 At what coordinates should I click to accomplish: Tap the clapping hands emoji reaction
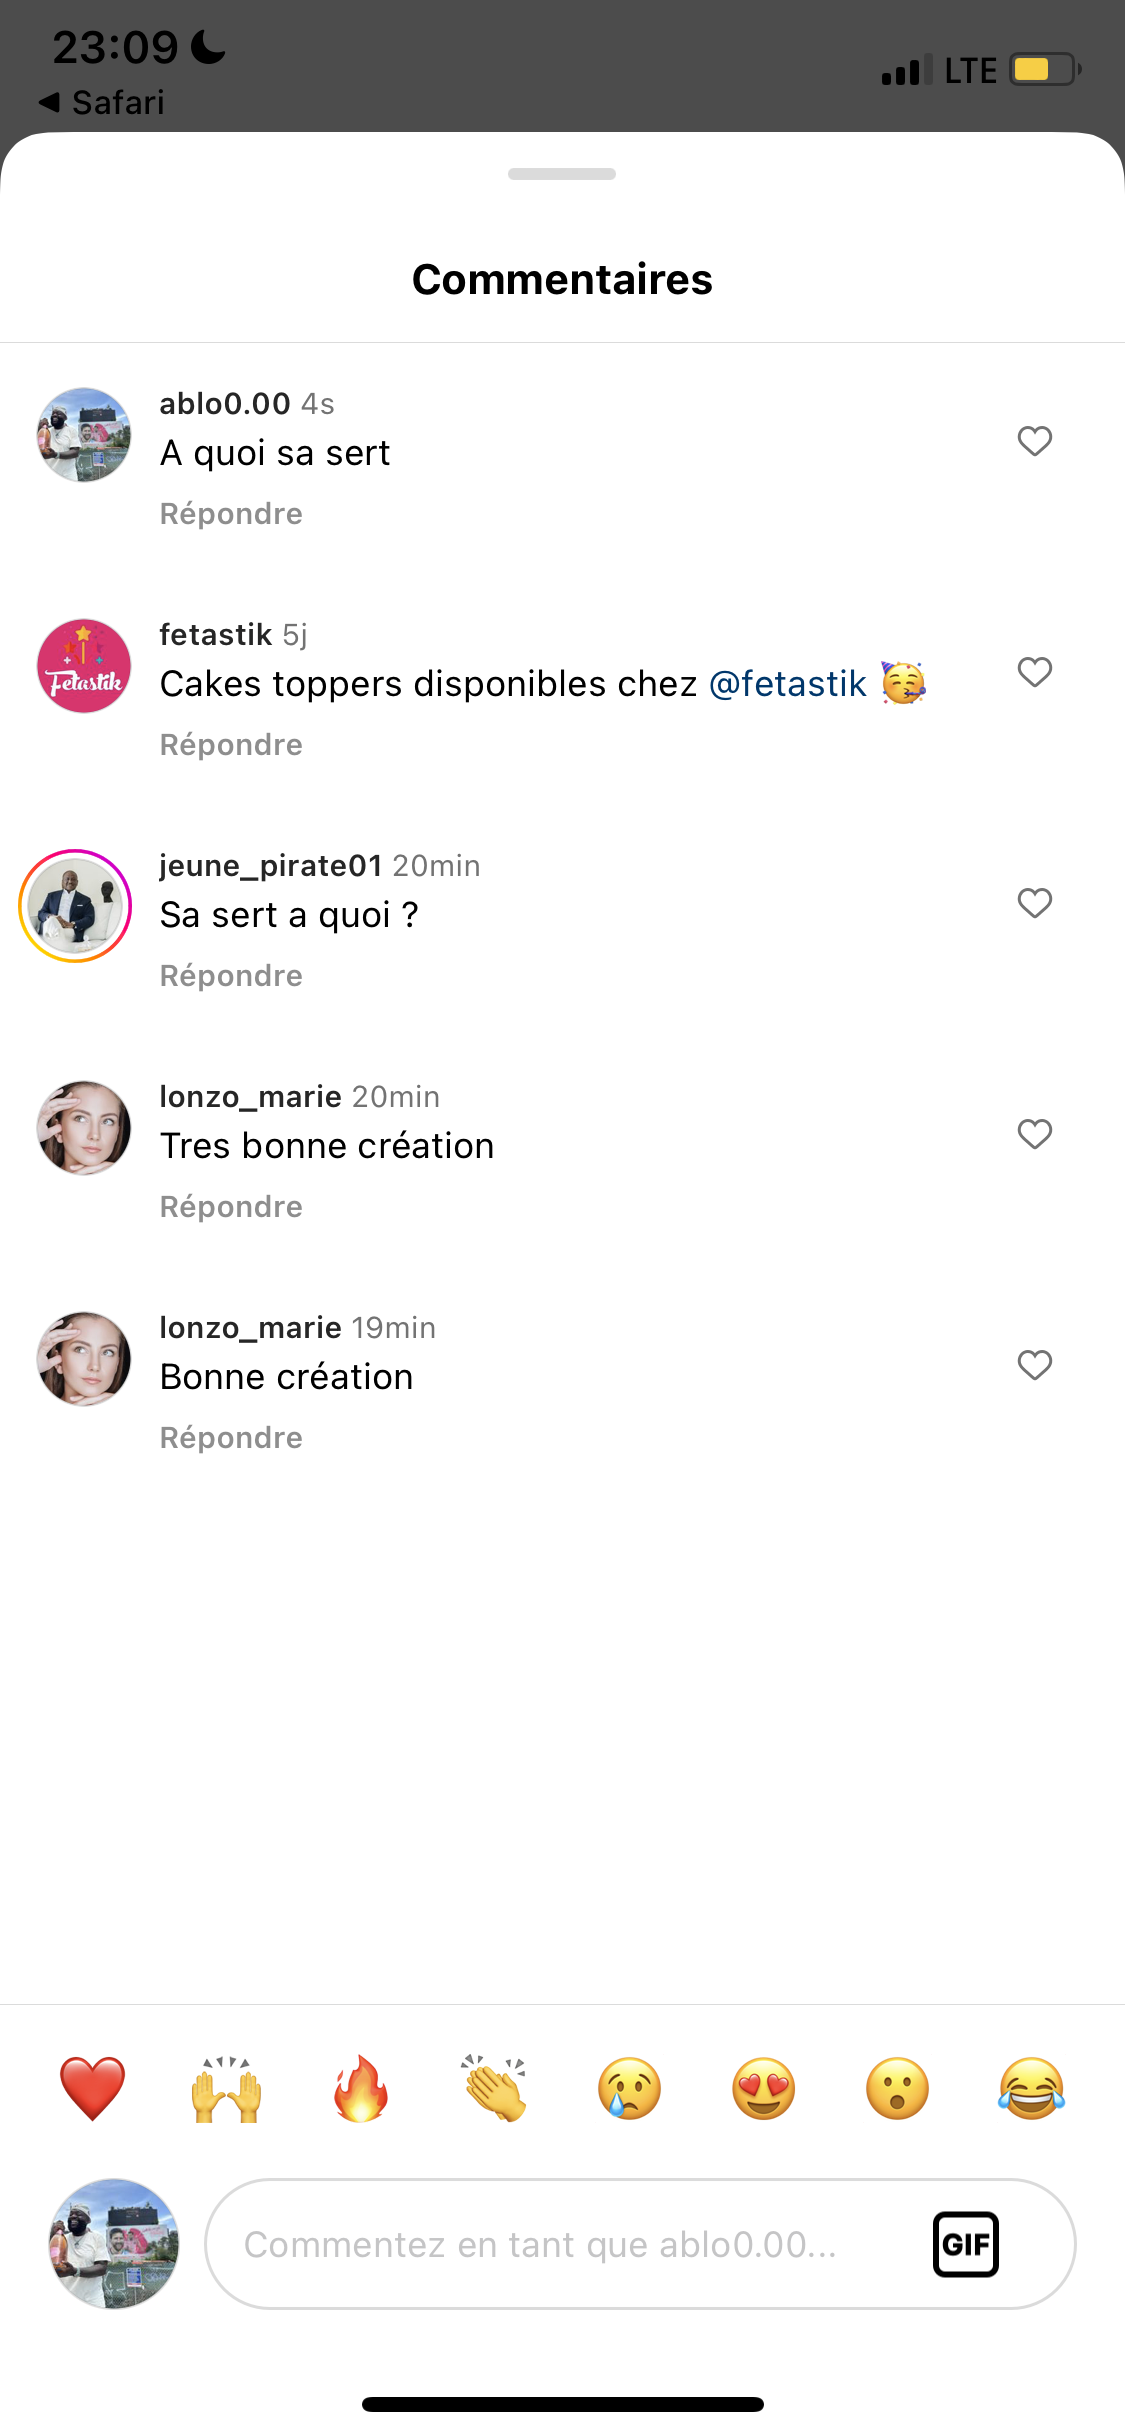click(495, 2089)
